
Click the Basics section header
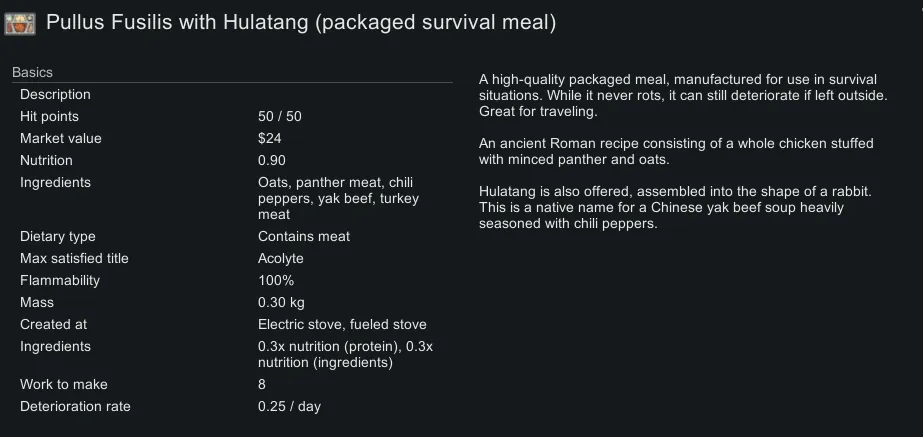point(33,72)
